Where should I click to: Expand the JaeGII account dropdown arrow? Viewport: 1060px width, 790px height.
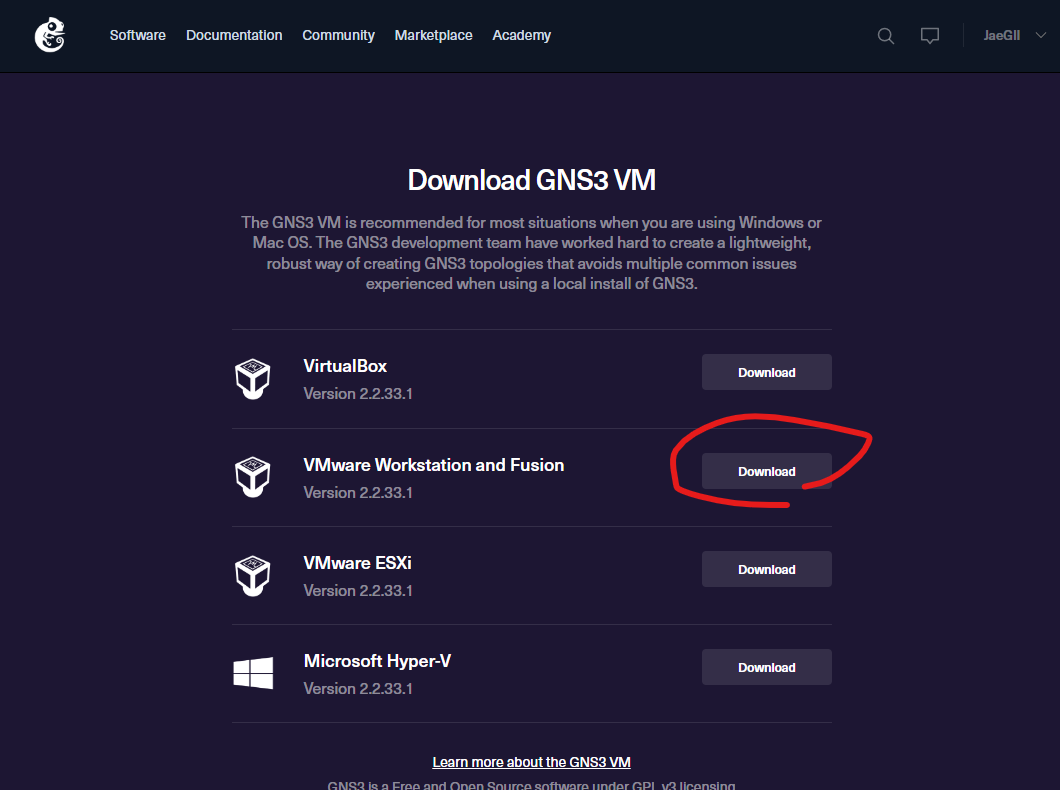point(1040,35)
